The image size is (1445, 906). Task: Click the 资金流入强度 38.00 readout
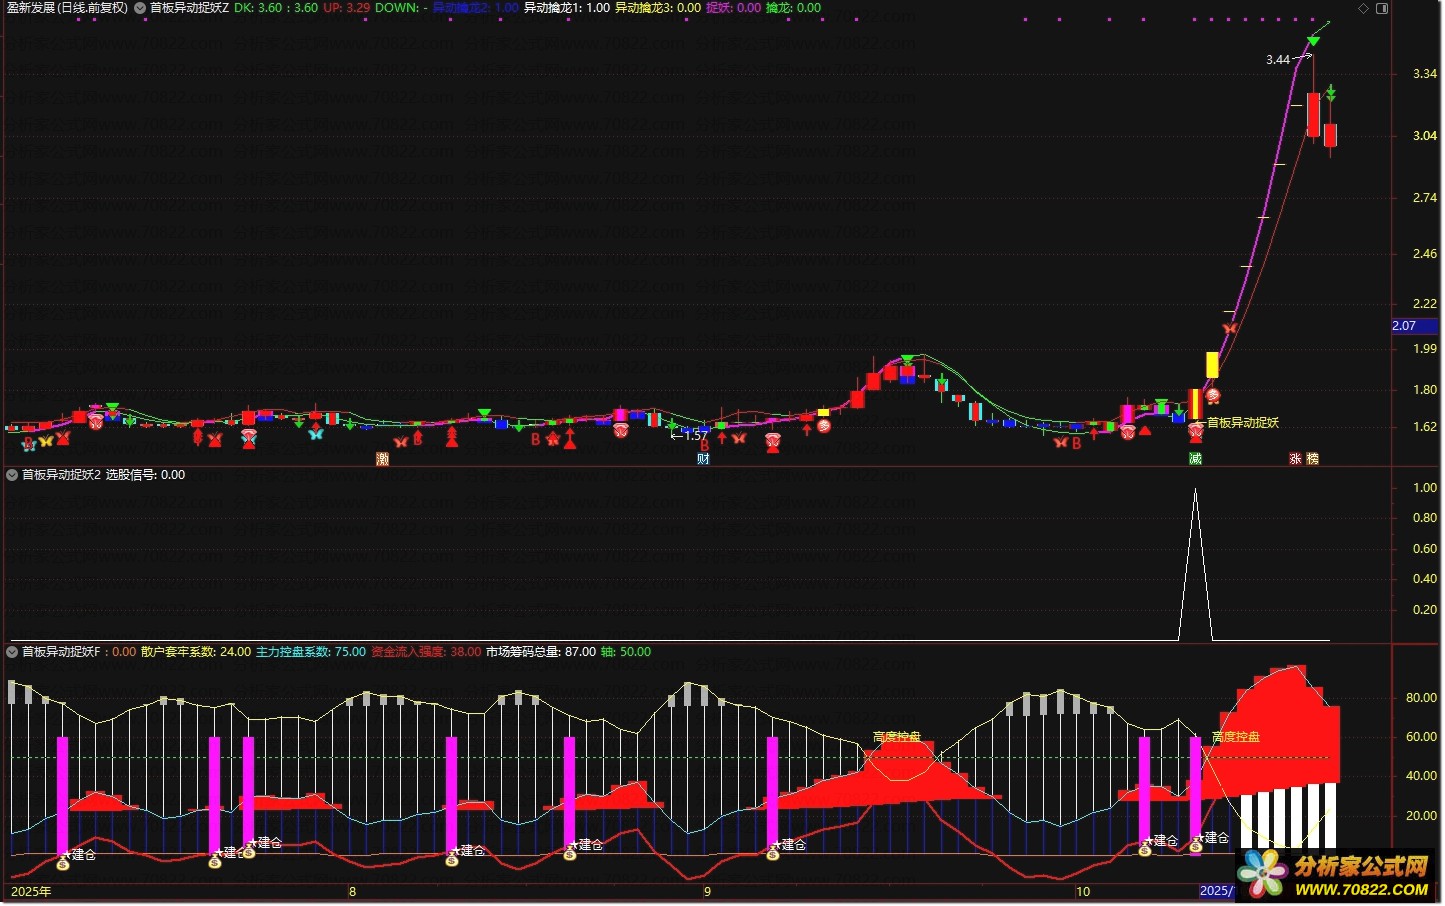coord(426,652)
